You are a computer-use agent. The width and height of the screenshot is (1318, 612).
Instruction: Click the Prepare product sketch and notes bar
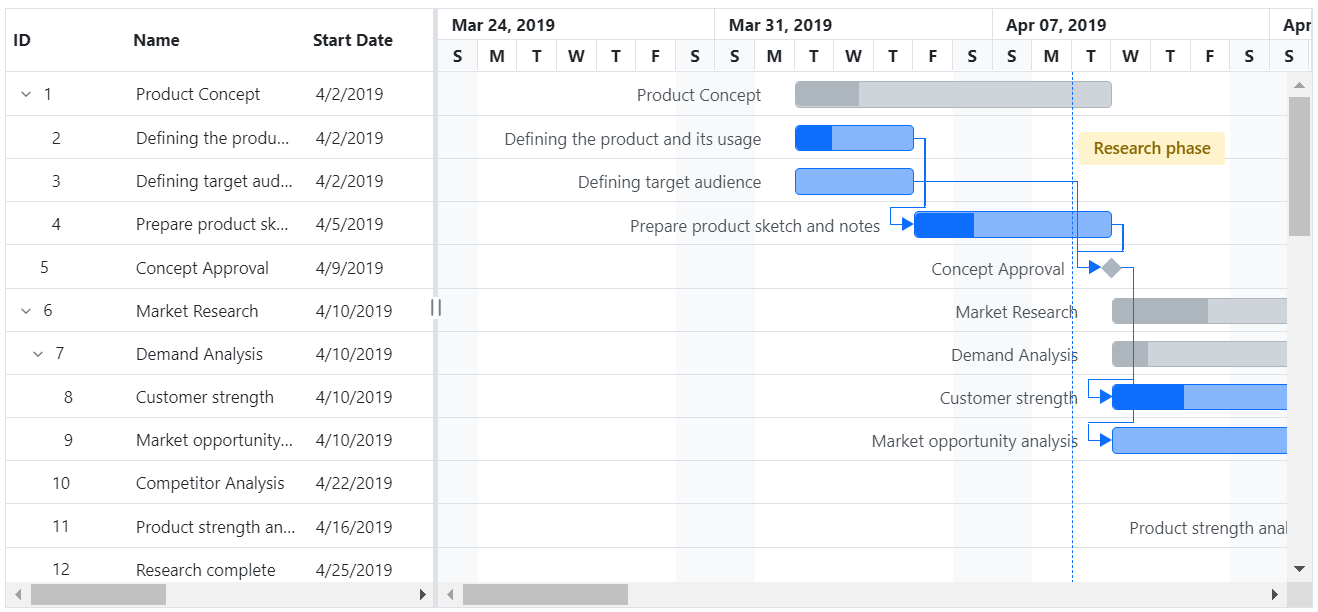click(1010, 225)
